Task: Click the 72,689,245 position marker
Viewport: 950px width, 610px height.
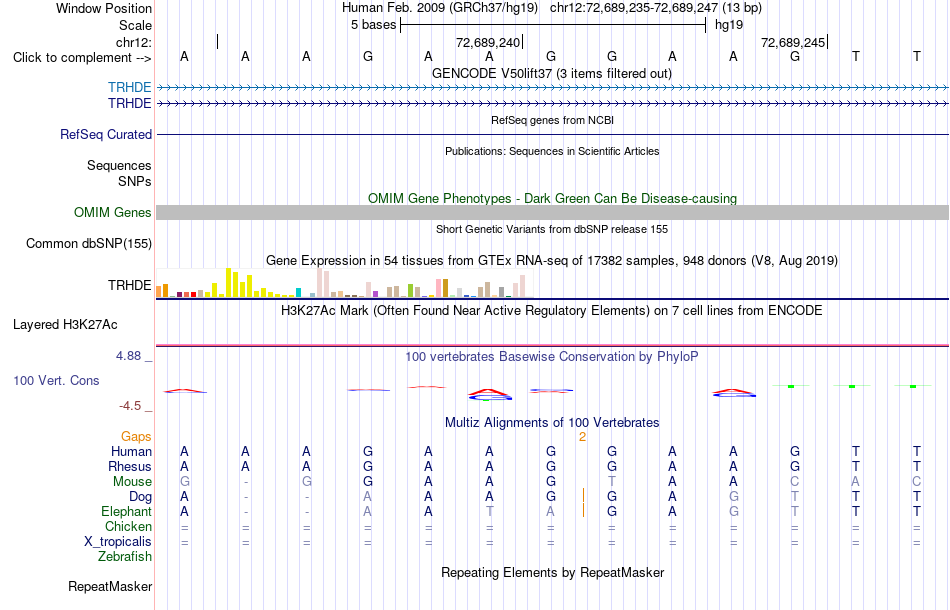Action: 793,42
